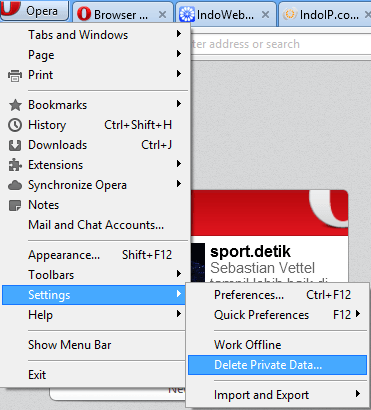Open Notes from the menu
Screen dimensions: 371x410
pyautogui.click(x=95, y=205)
